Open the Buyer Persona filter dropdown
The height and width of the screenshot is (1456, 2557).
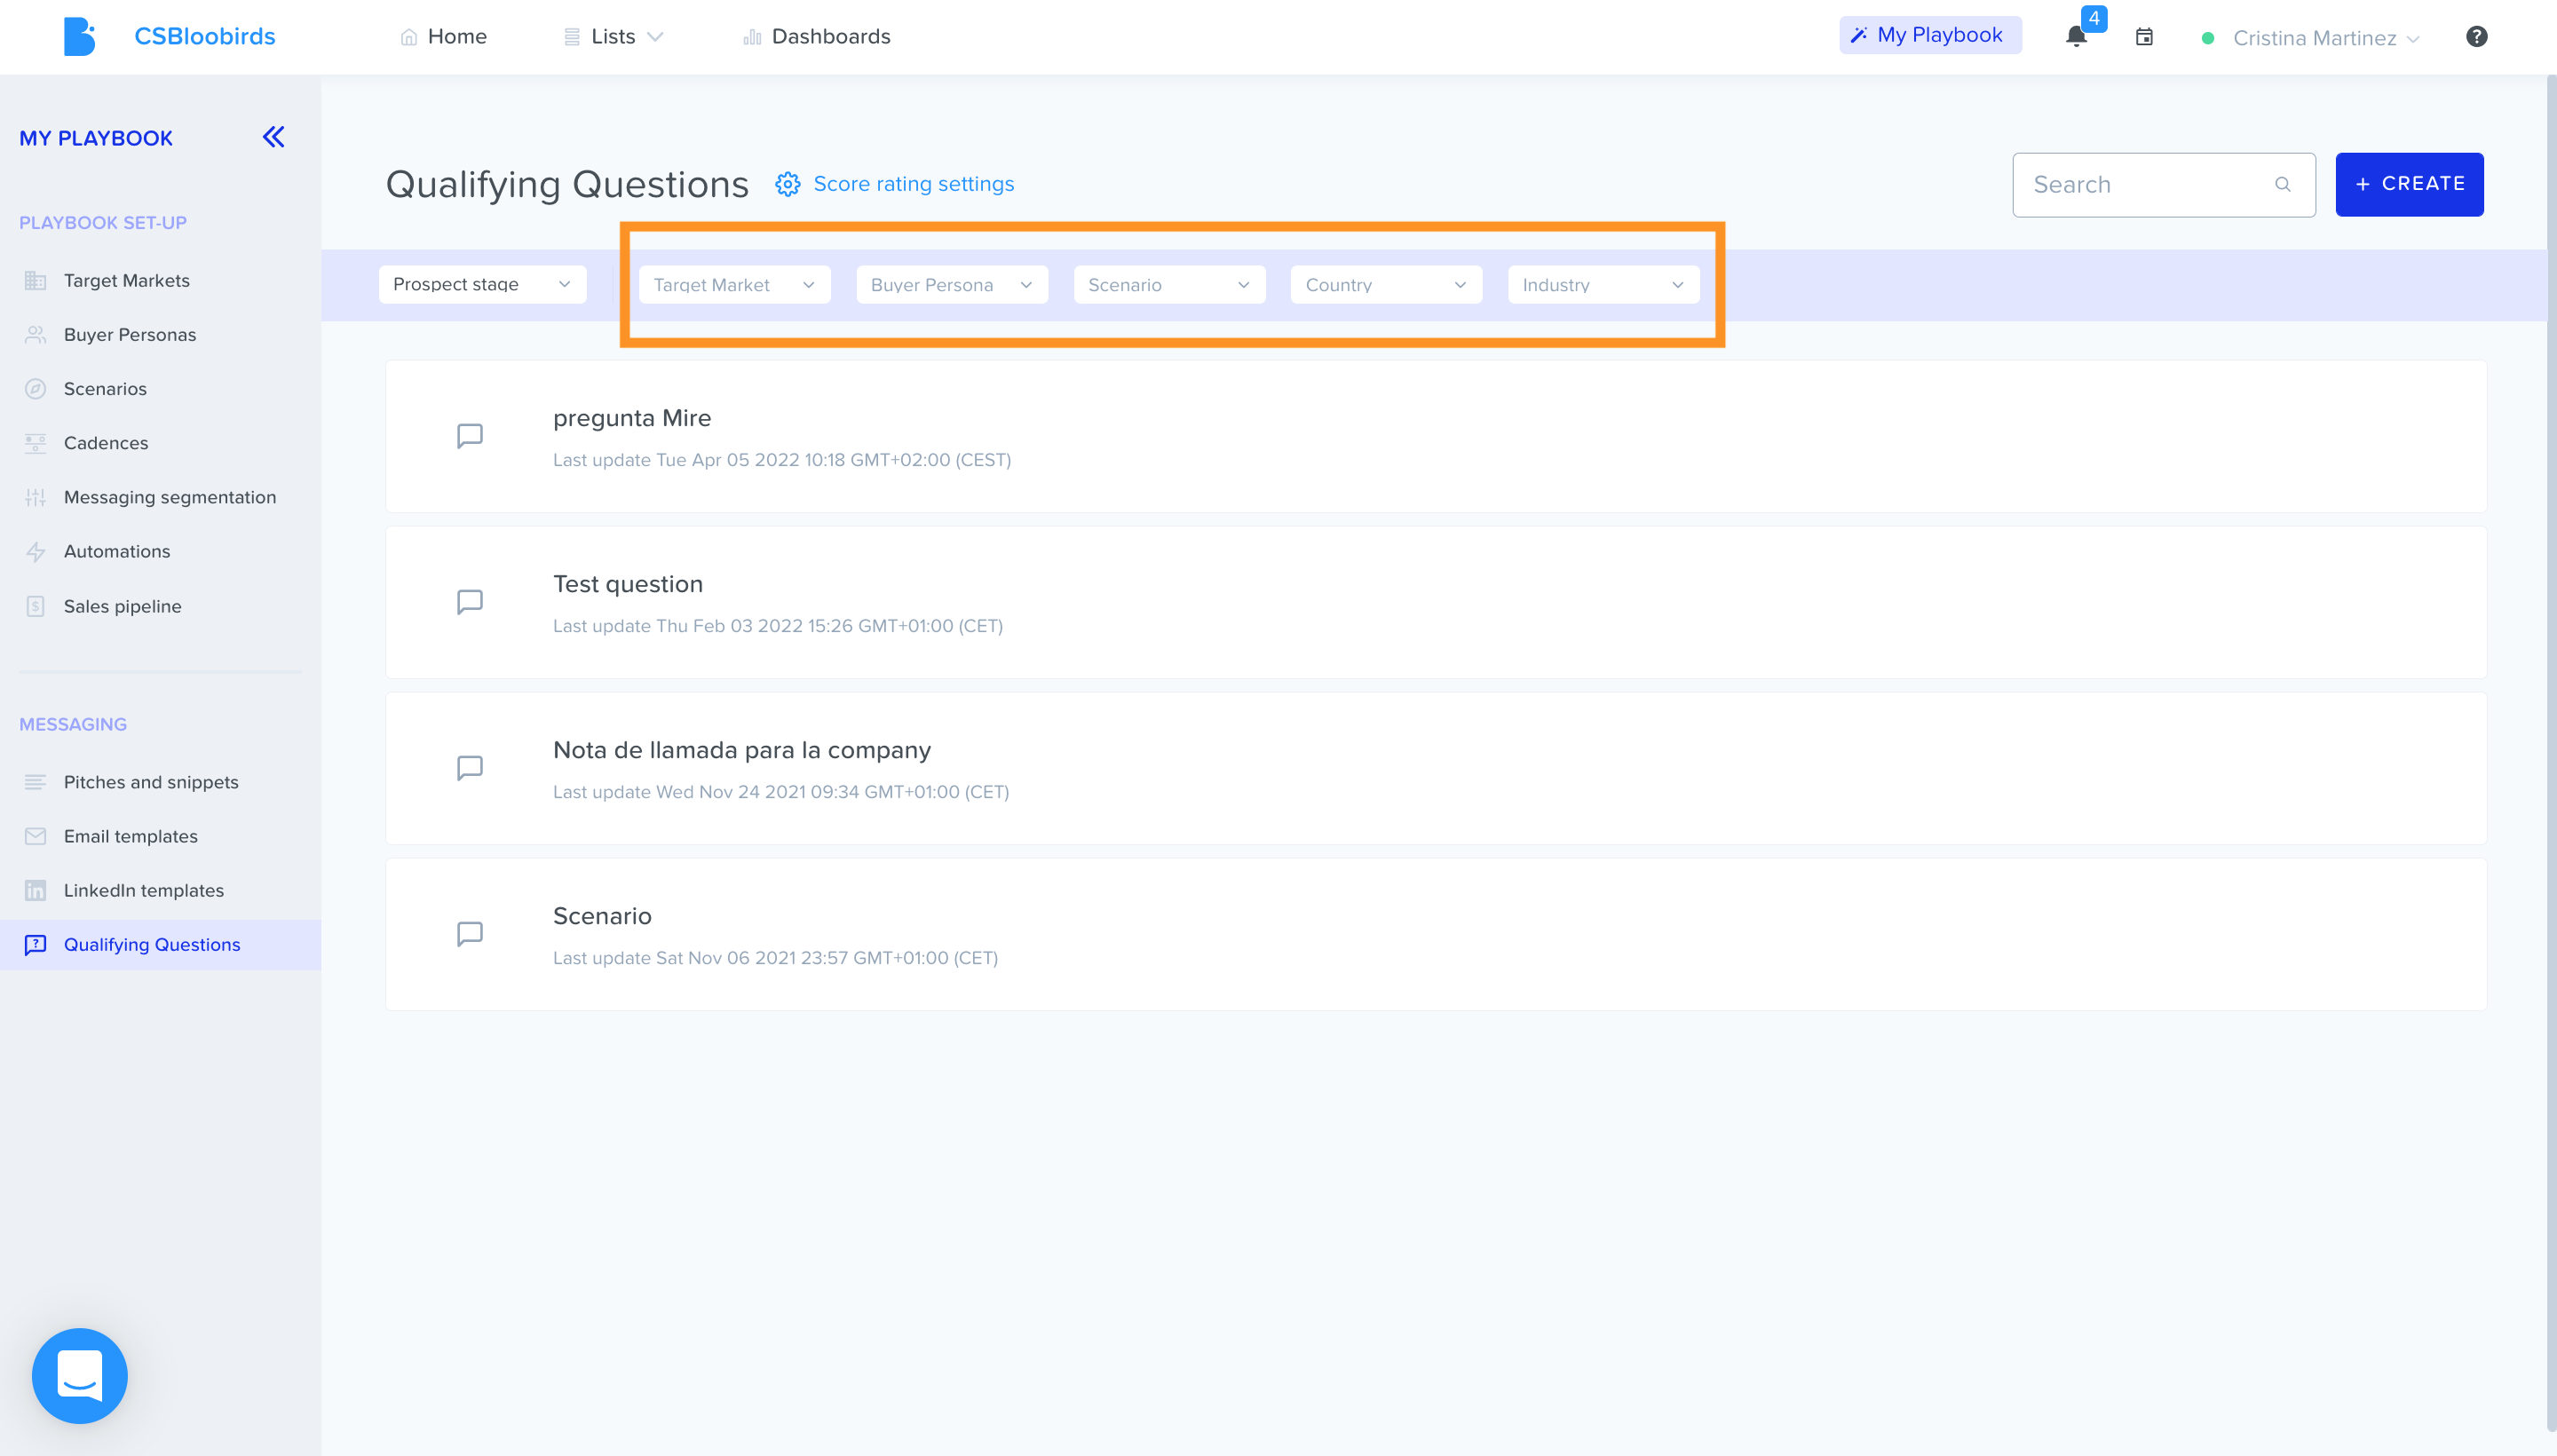pyautogui.click(x=952, y=285)
